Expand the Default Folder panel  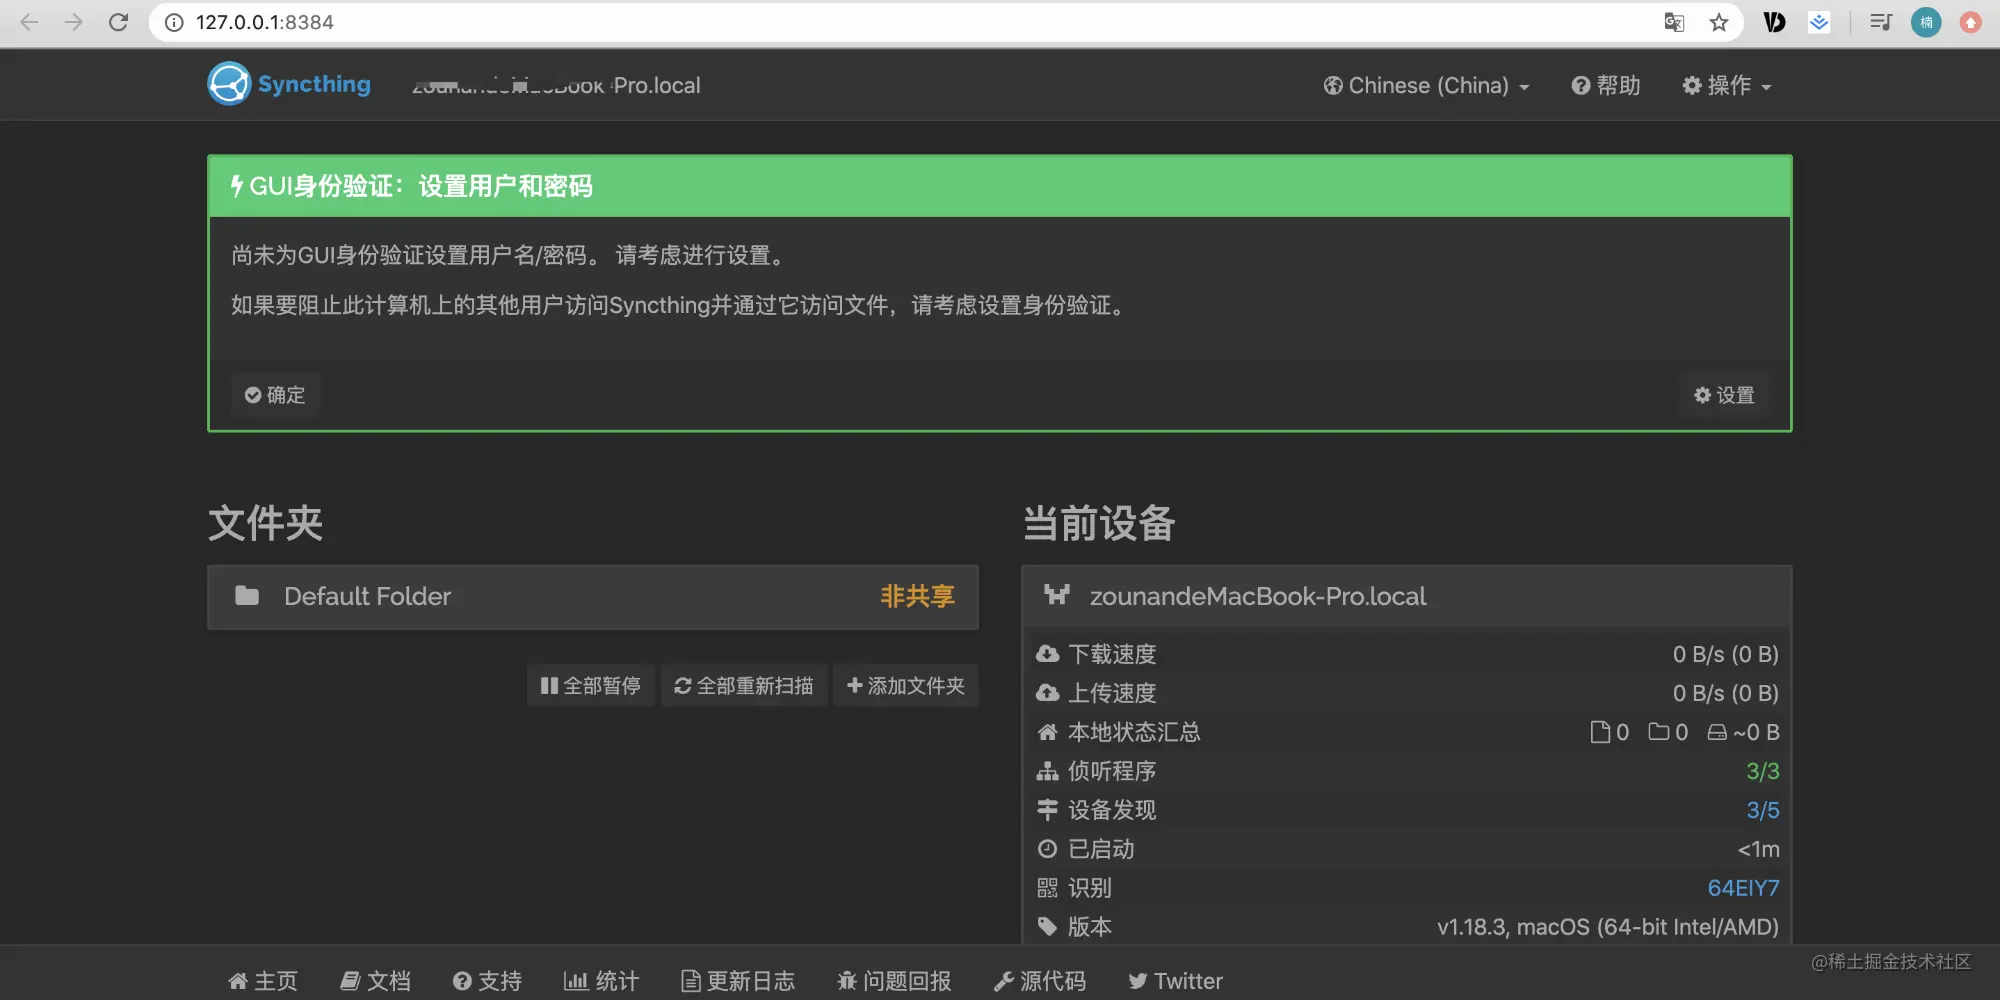click(x=592, y=597)
